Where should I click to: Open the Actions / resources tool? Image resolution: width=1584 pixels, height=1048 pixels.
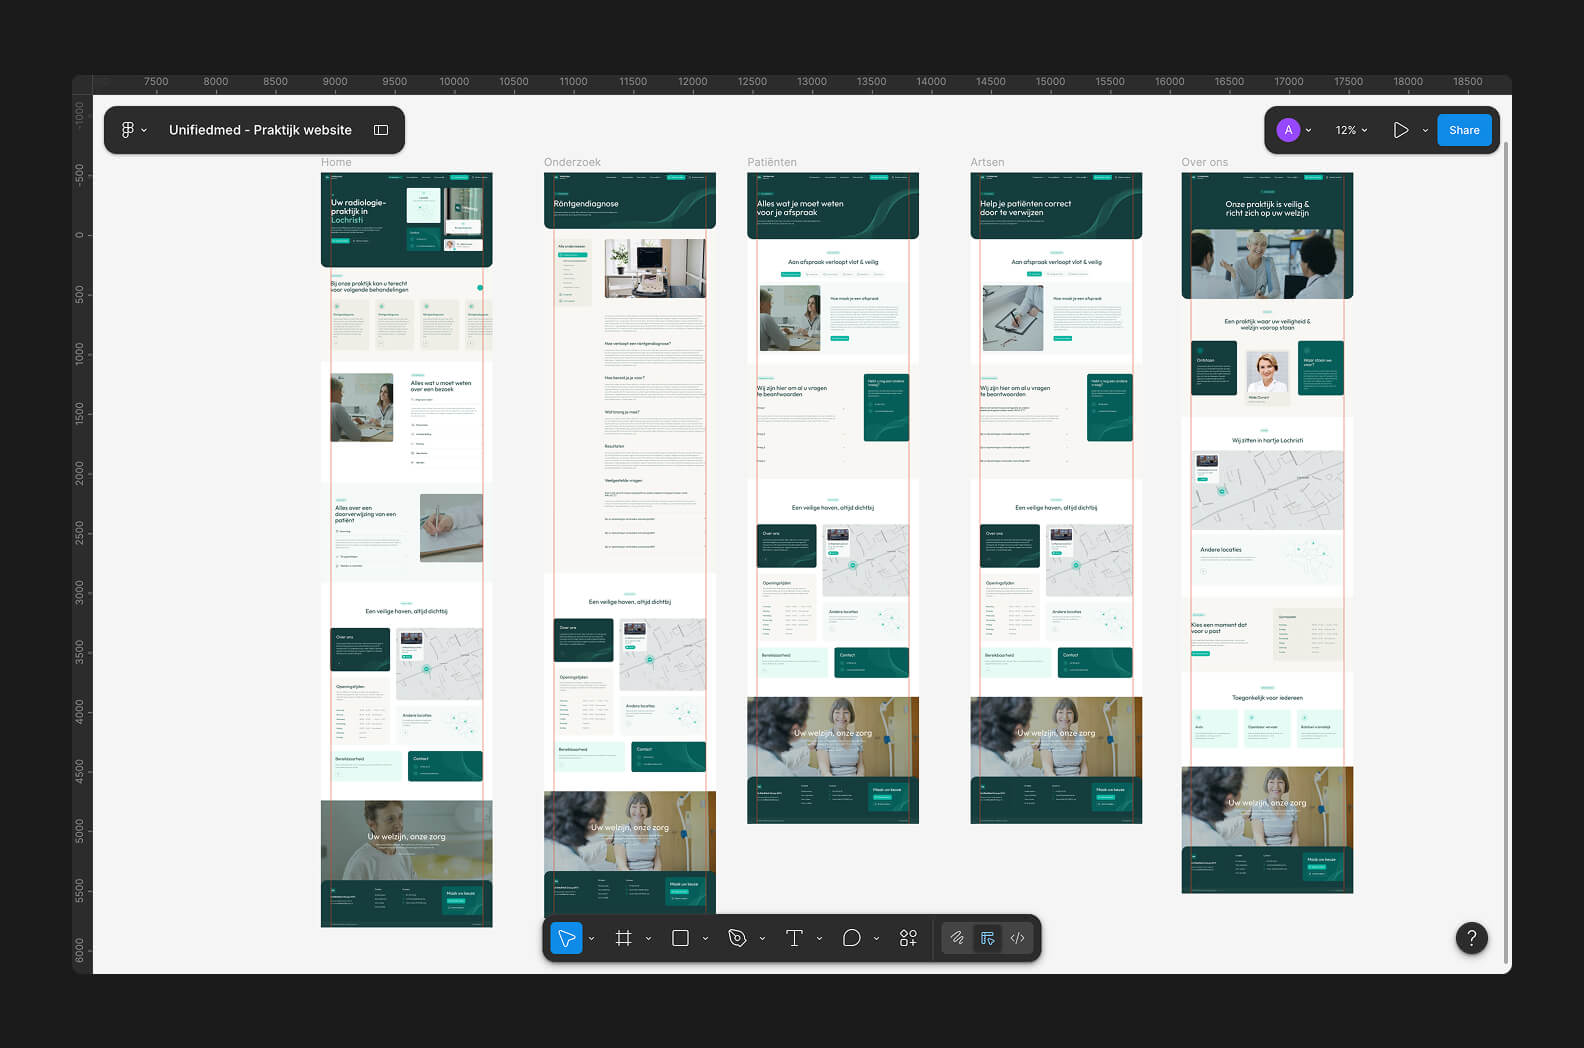point(908,938)
